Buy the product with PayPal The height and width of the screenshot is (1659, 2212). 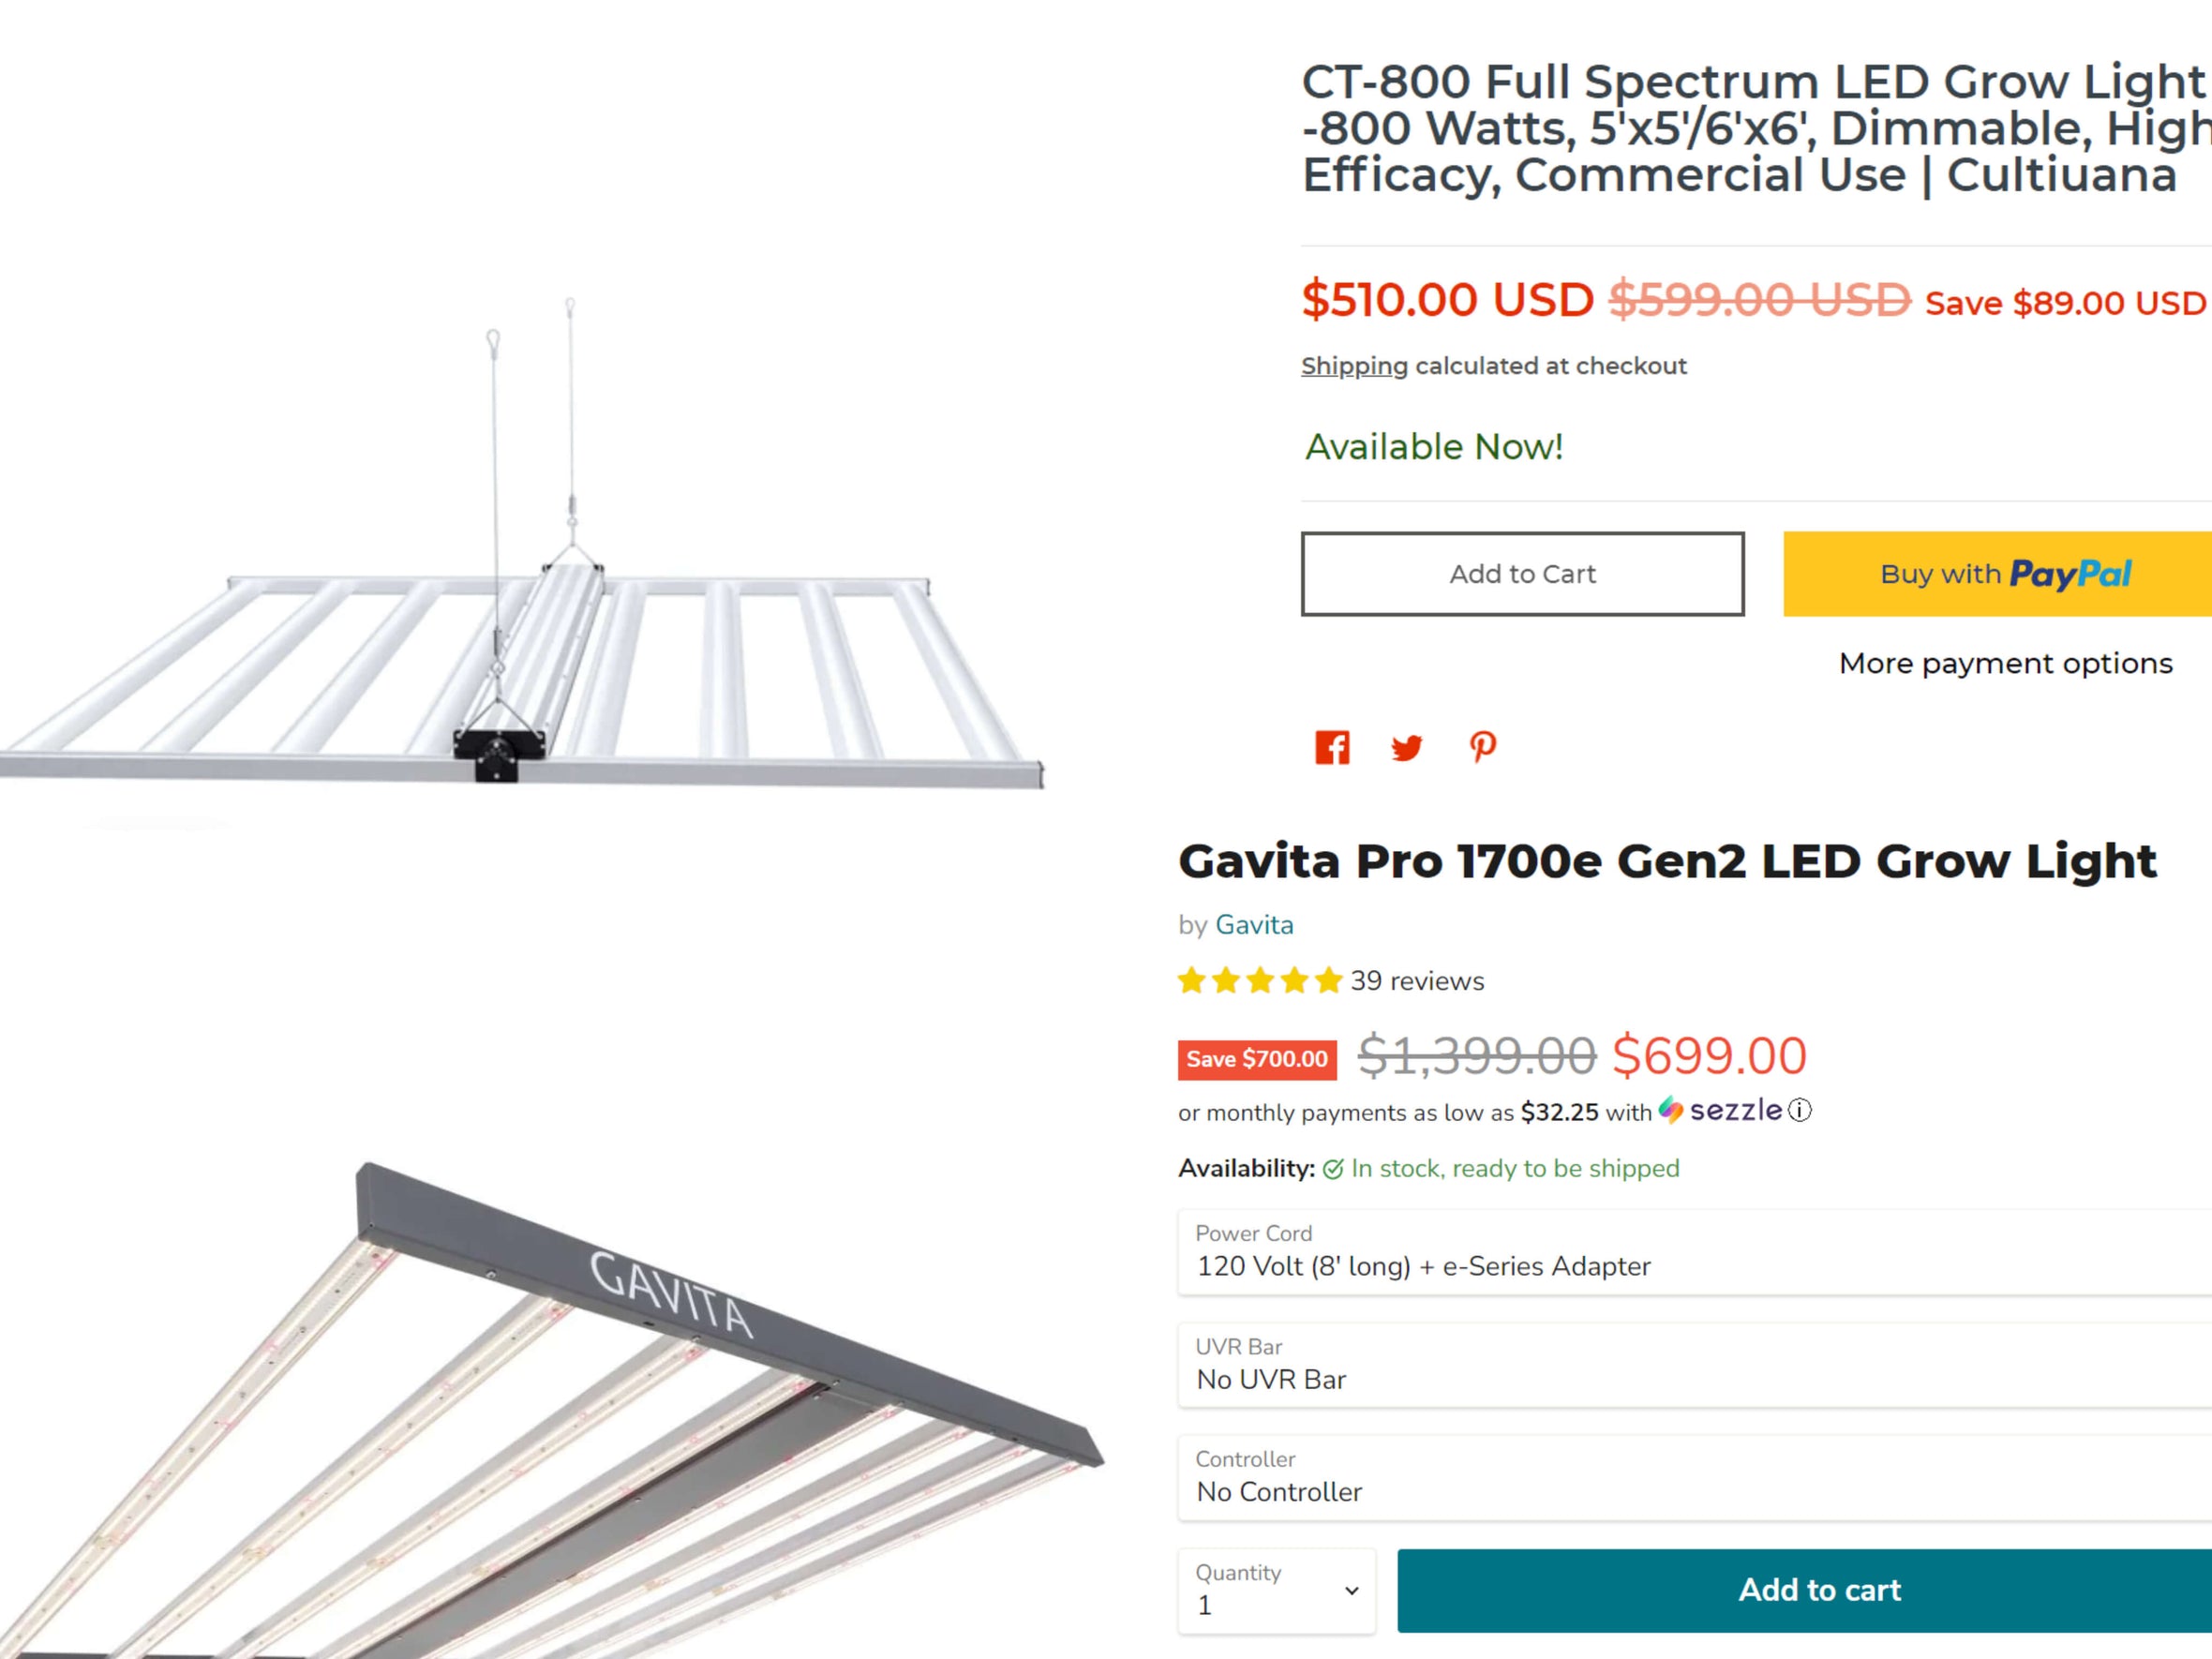tap(2005, 573)
